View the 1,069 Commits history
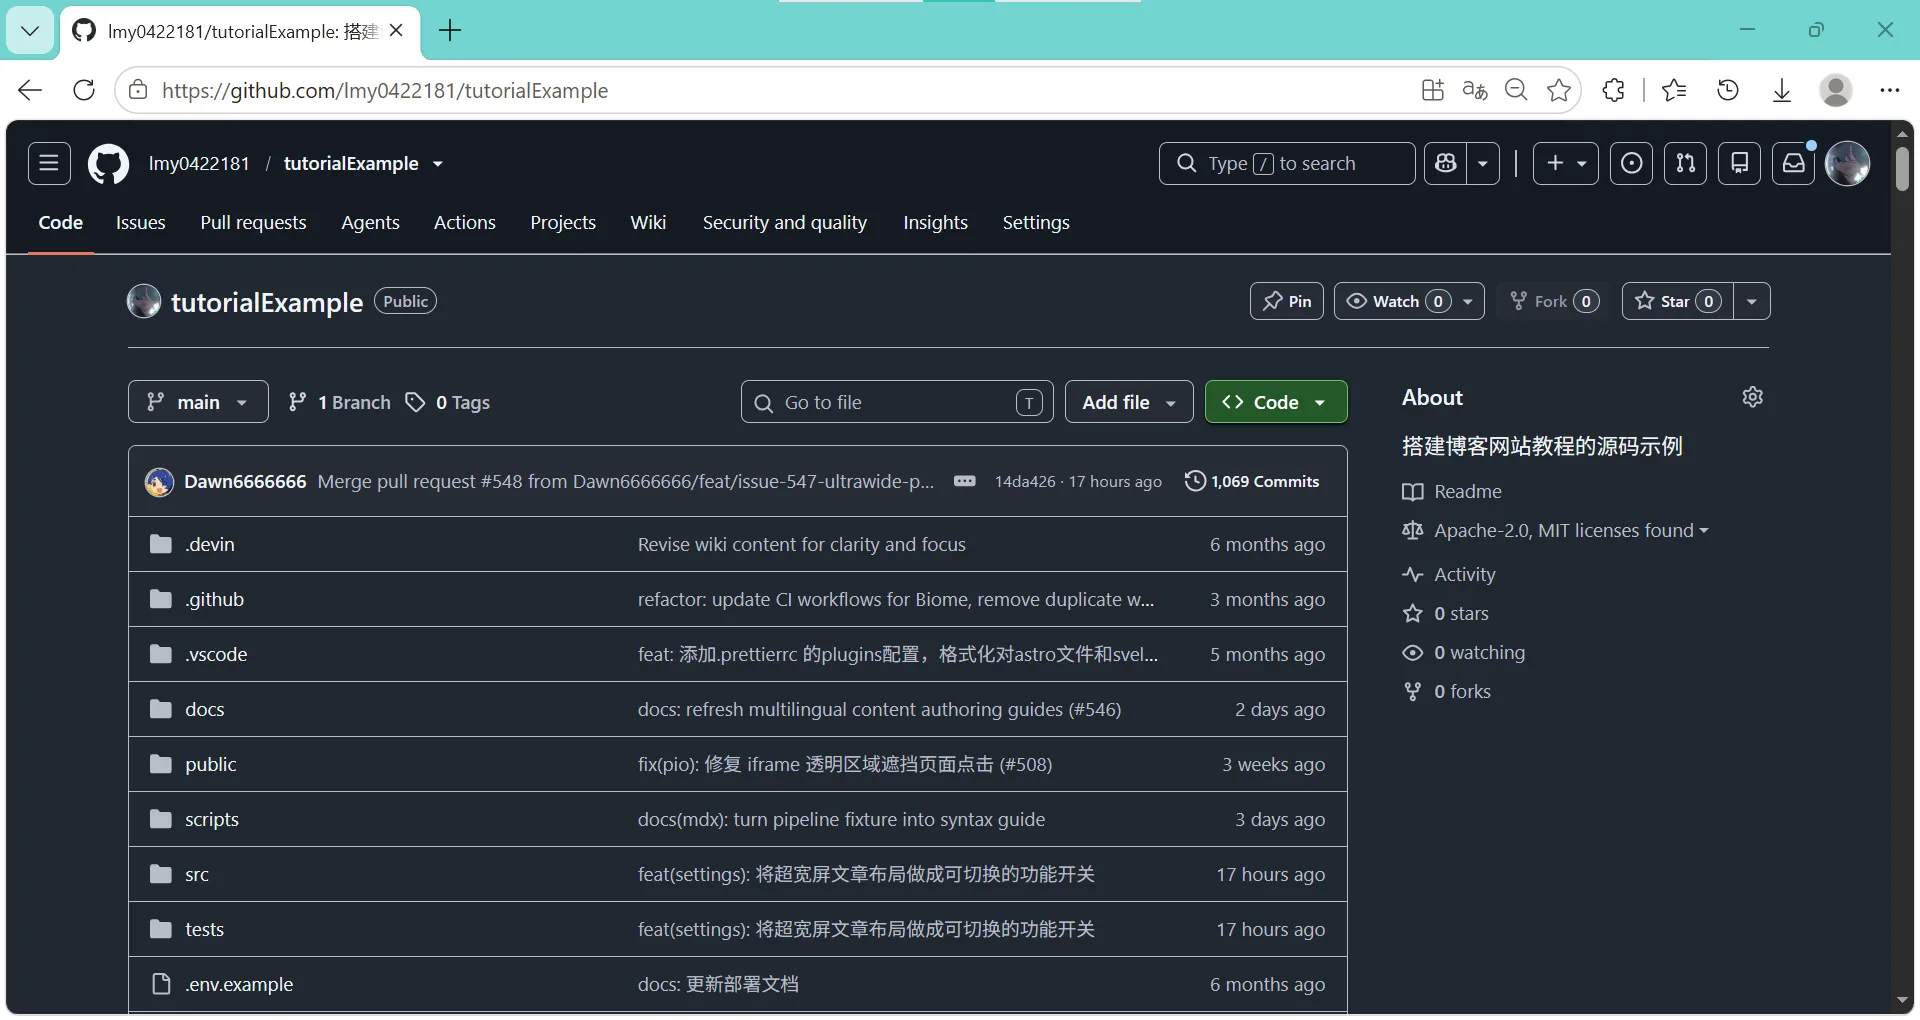 pos(1252,481)
